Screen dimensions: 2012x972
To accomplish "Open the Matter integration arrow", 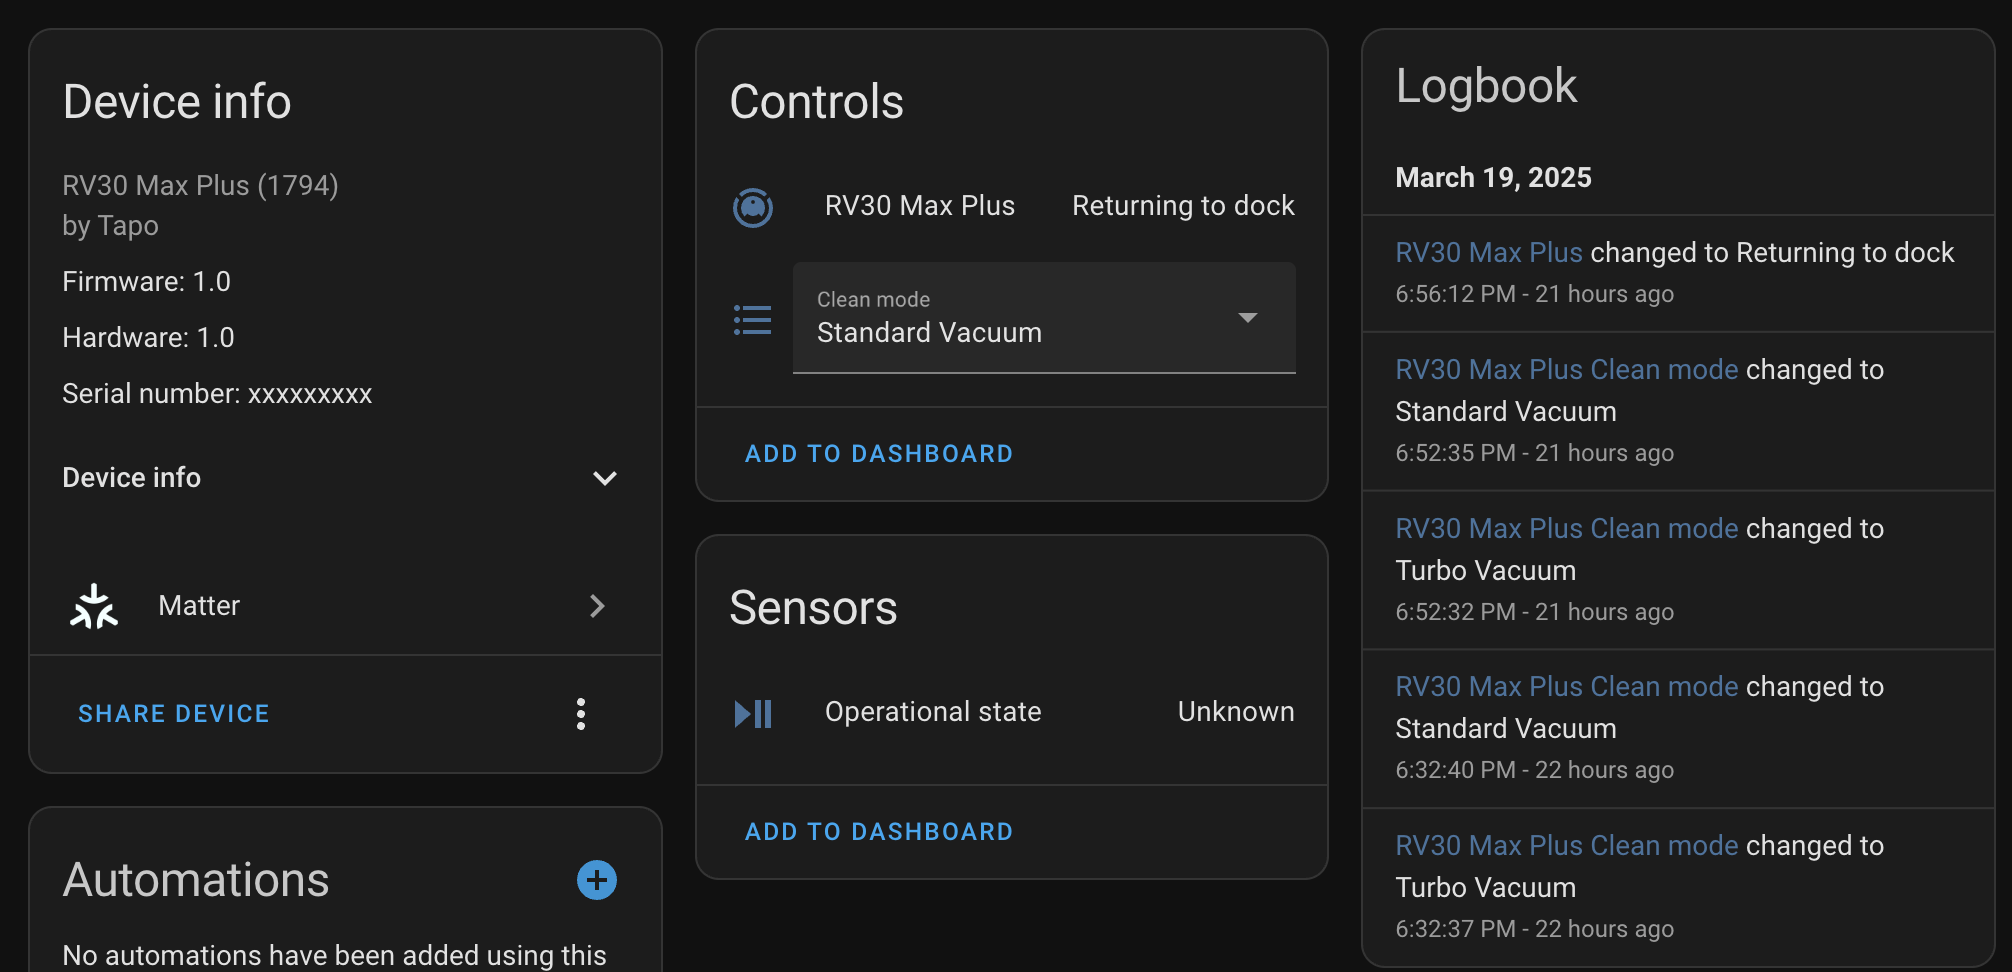I will click(597, 606).
